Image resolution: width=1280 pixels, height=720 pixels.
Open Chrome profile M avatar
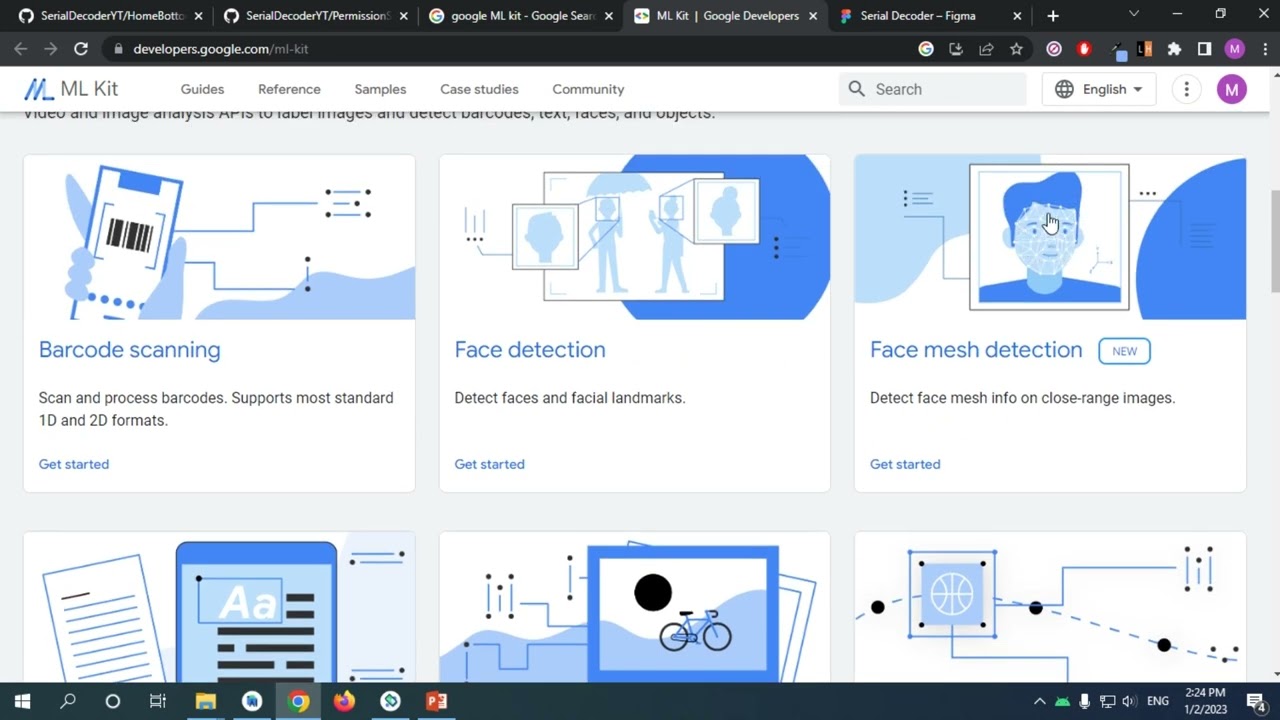click(x=1235, y=49)
